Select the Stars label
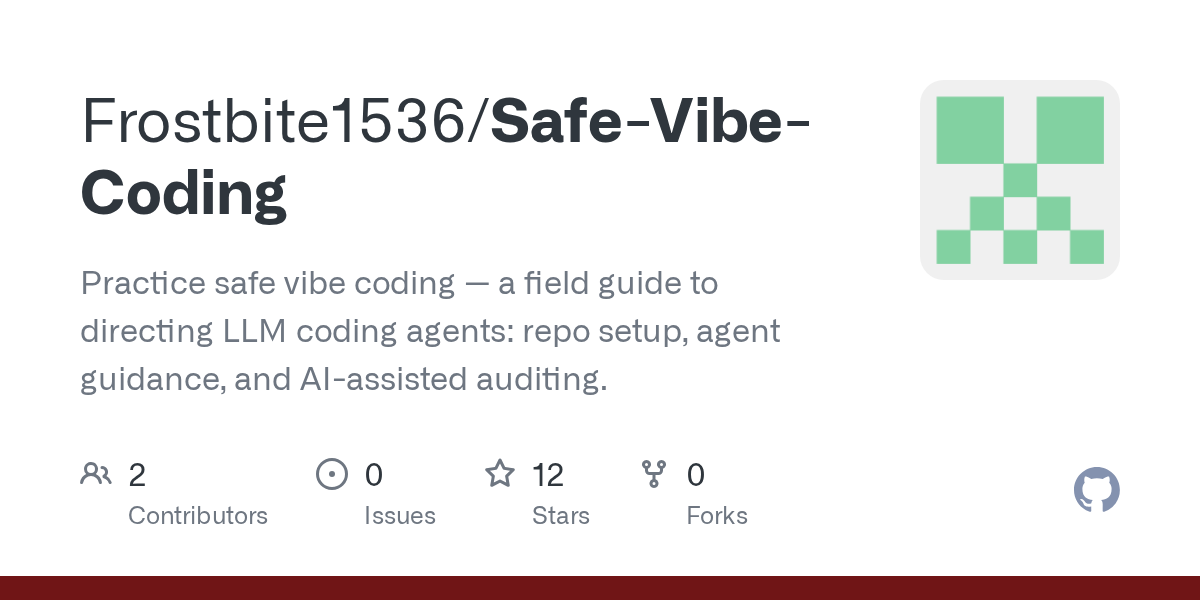 point(561,516)
